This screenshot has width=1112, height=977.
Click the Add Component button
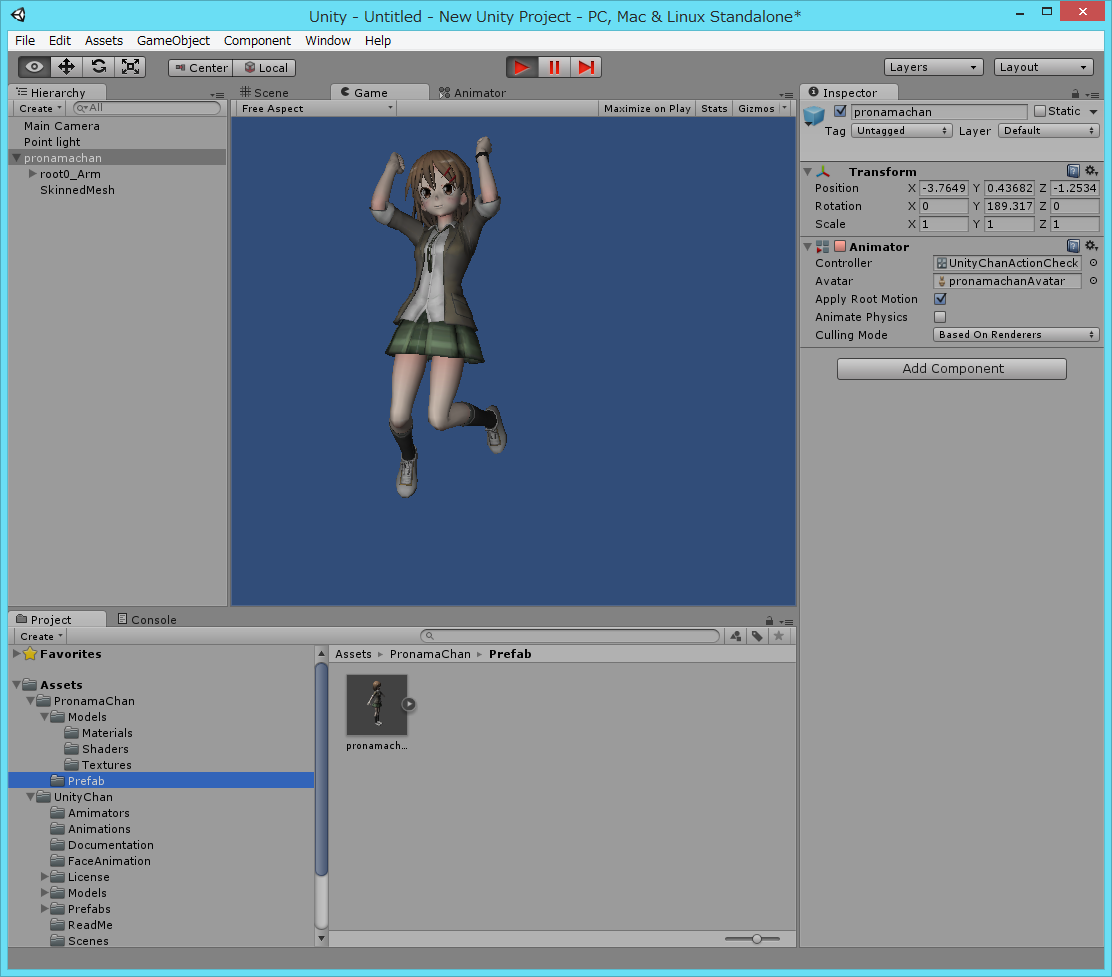pos(951,369)
